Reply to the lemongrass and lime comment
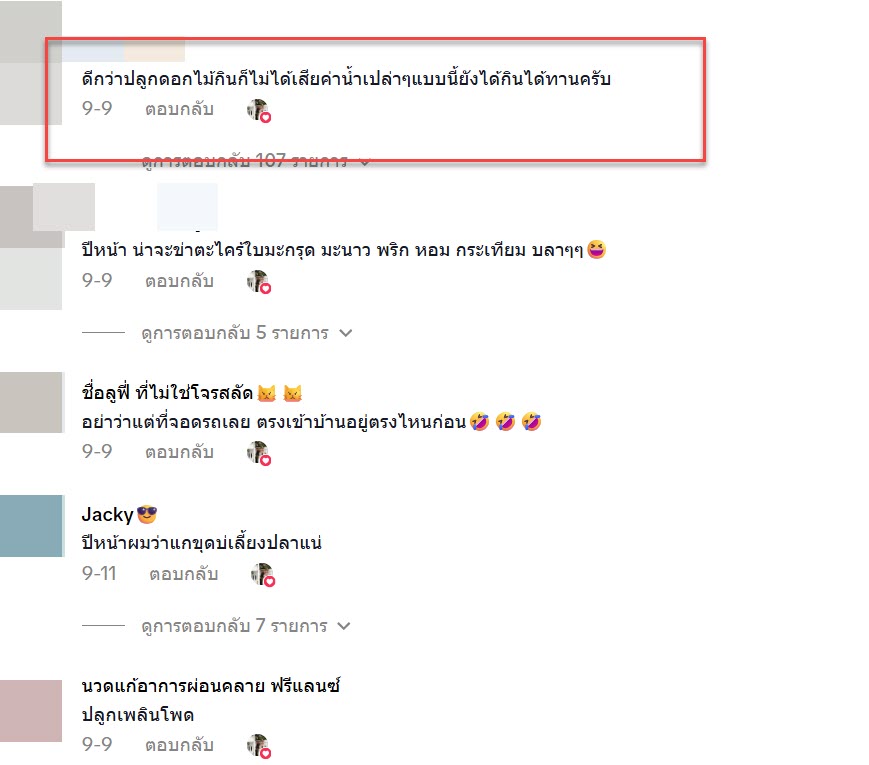The height and width of the screenshot is (765, 869). [x=180, y=281]
